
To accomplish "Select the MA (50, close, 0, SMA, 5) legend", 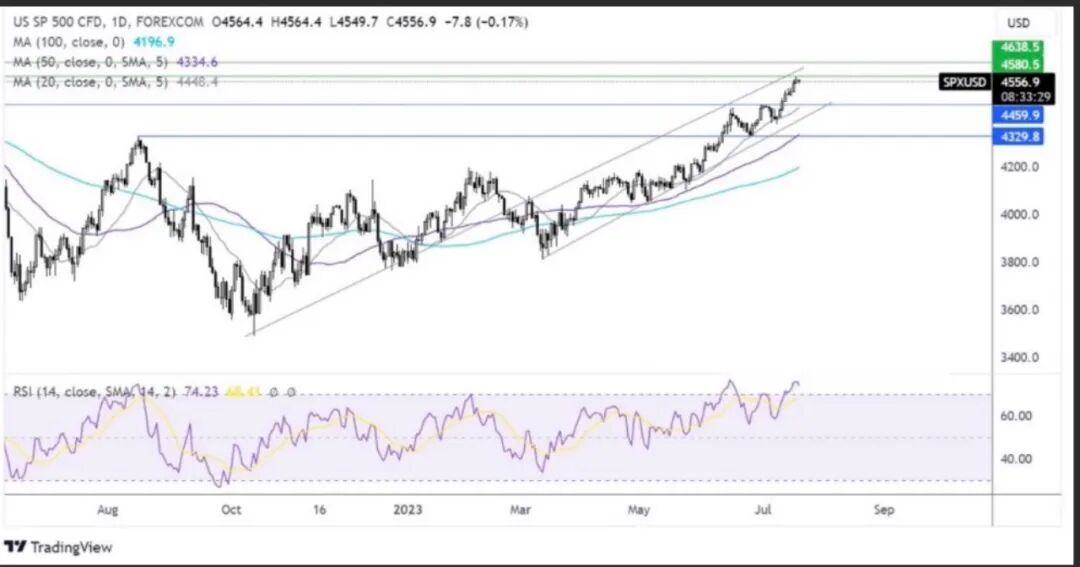I will pyautogui.click(x=91, y=62).
